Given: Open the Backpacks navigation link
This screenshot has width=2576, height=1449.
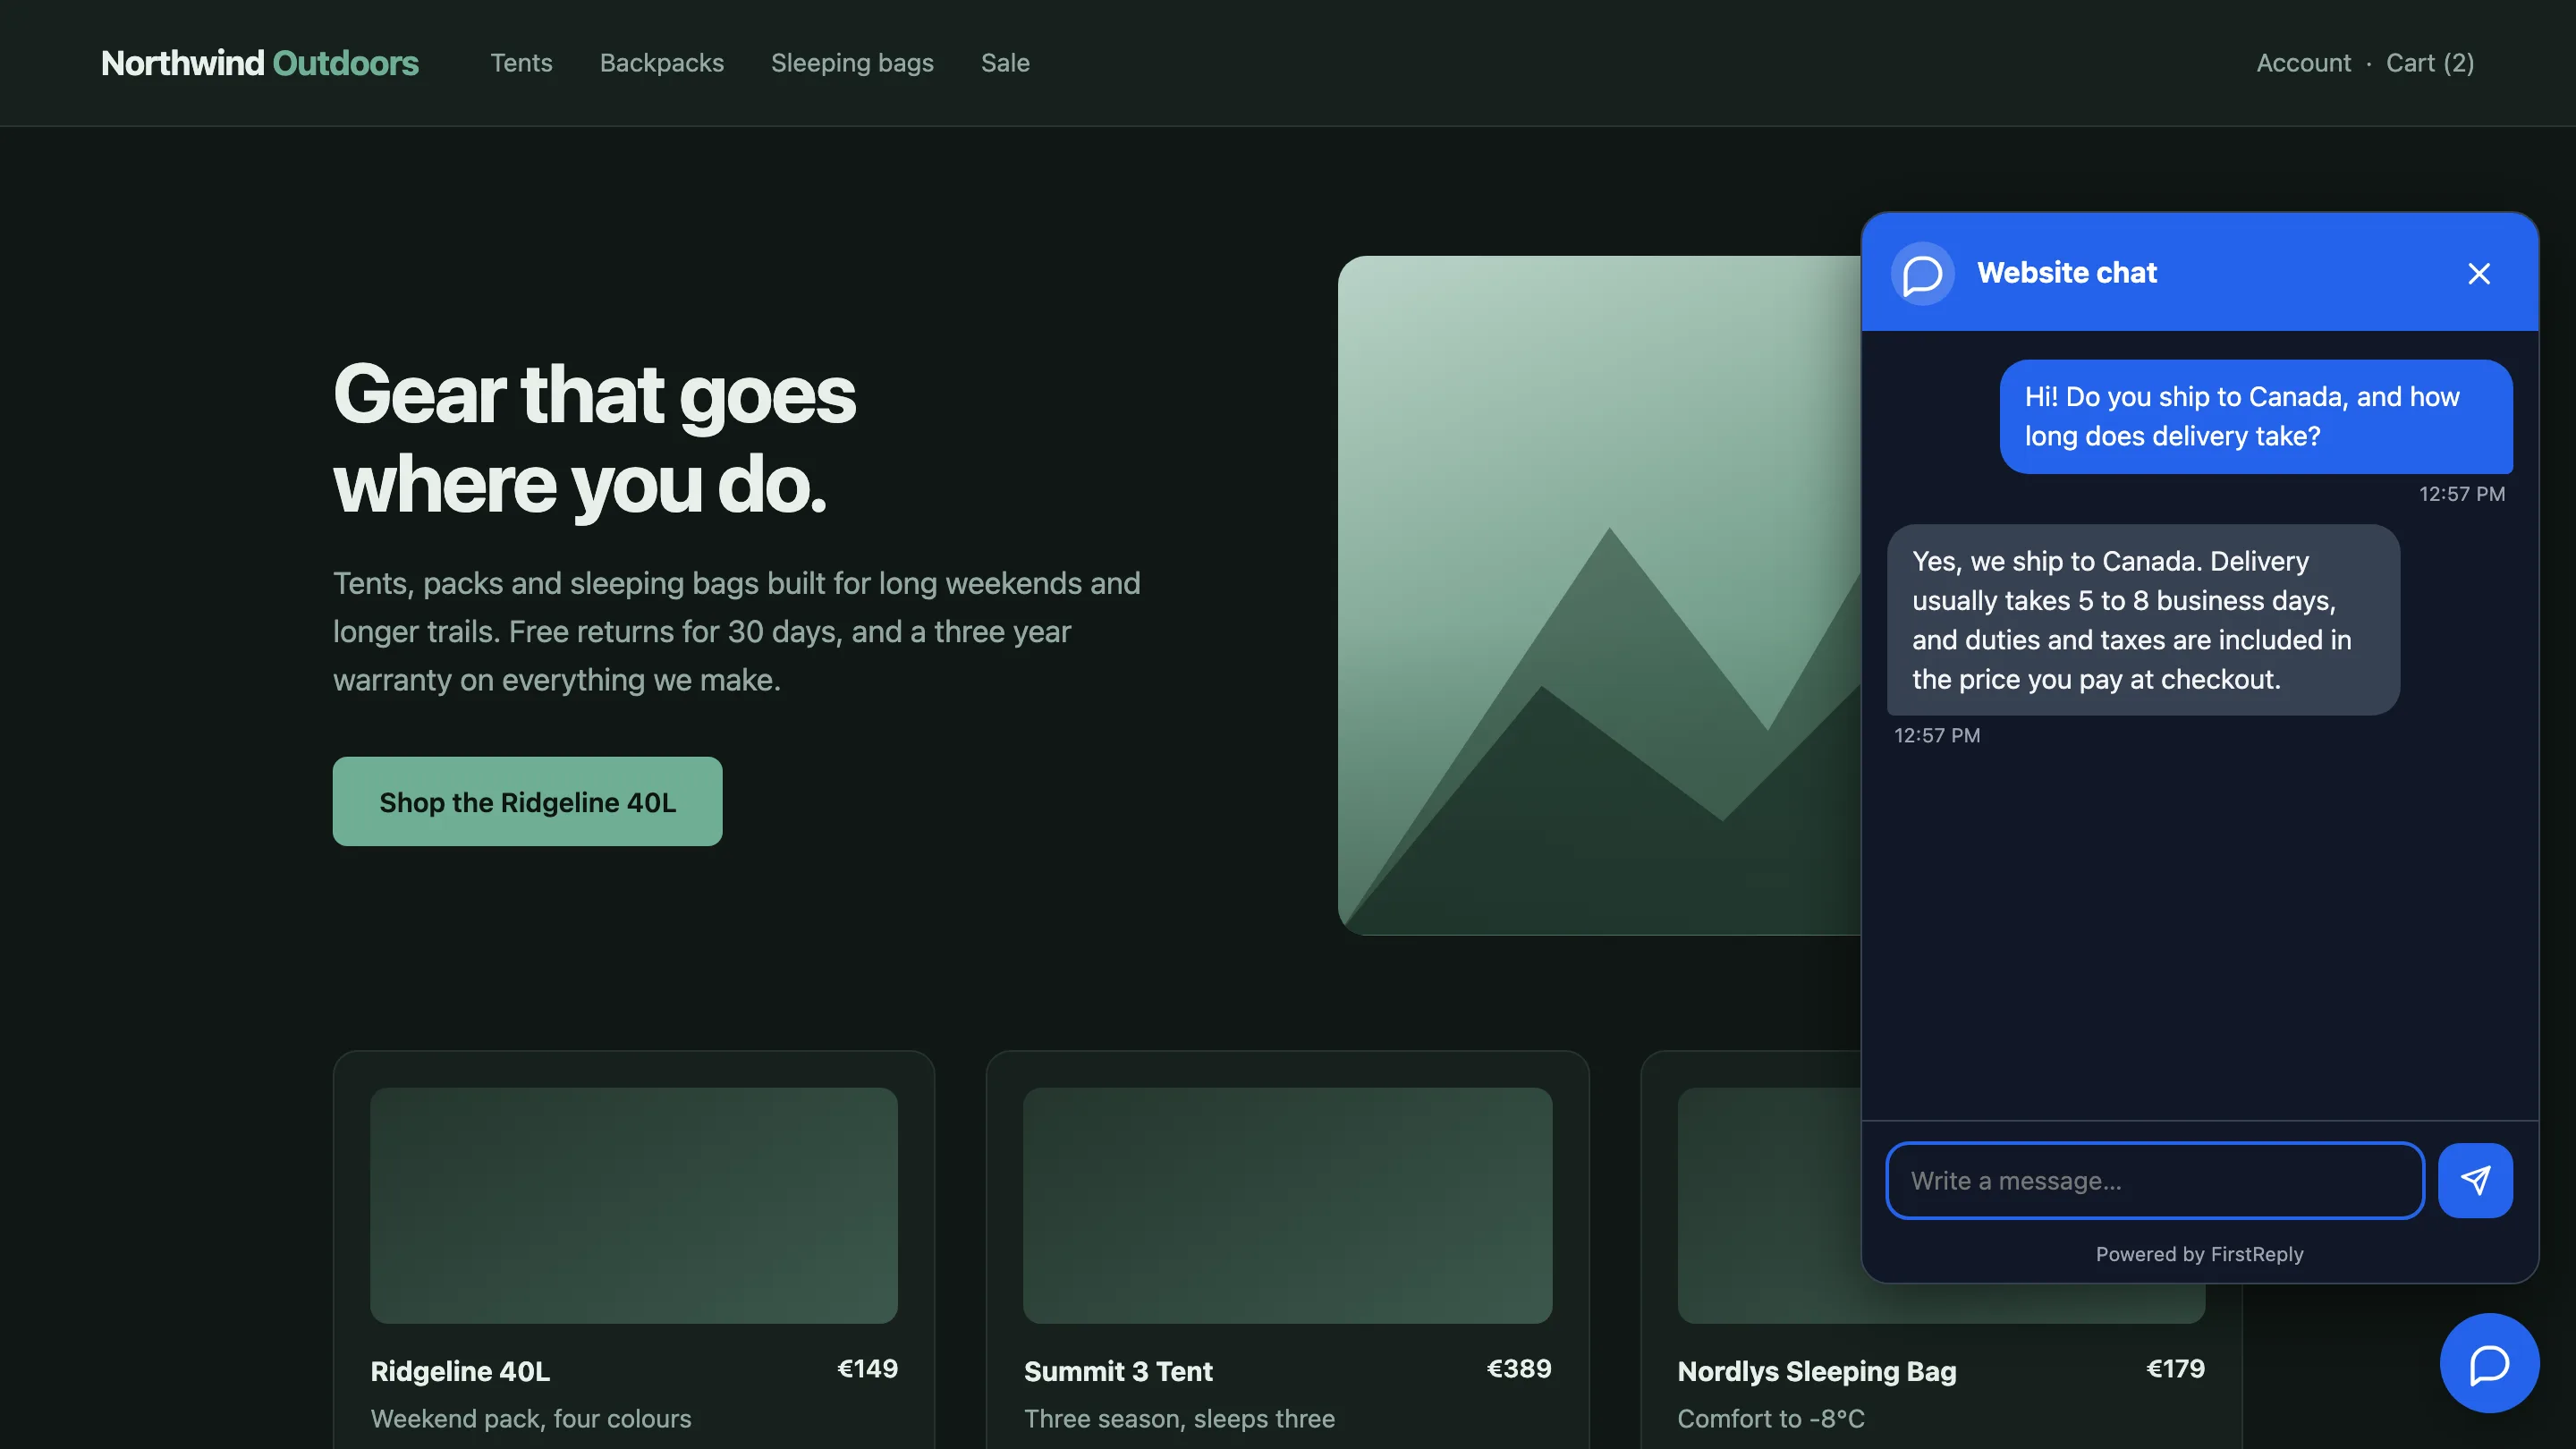Looking at the screenshot, I should click(x=661, y=63).
